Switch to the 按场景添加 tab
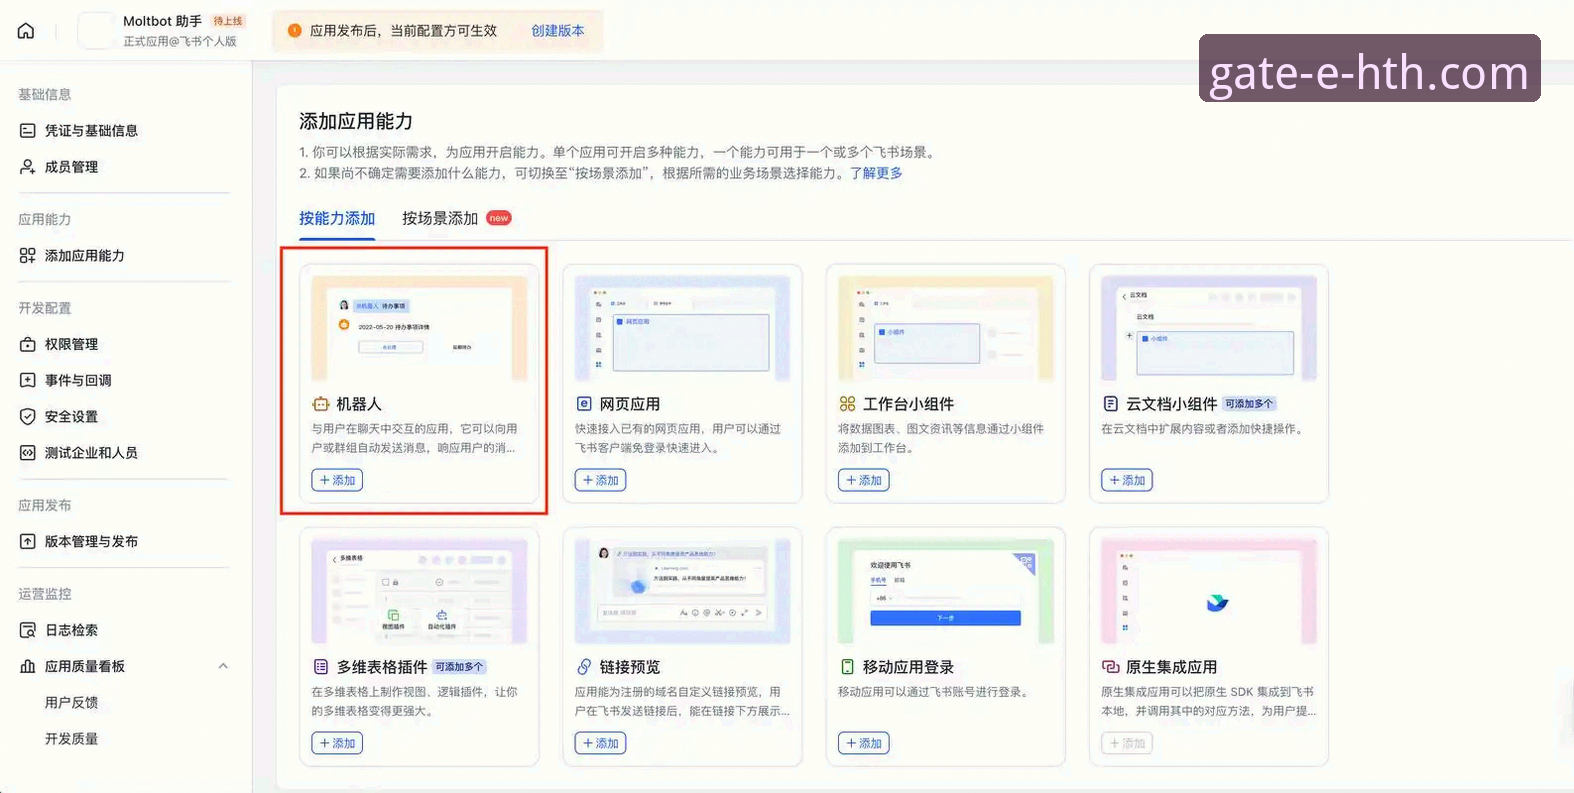Image resolution: width=1574 pixels, height=793 pixels. [440, 218]
